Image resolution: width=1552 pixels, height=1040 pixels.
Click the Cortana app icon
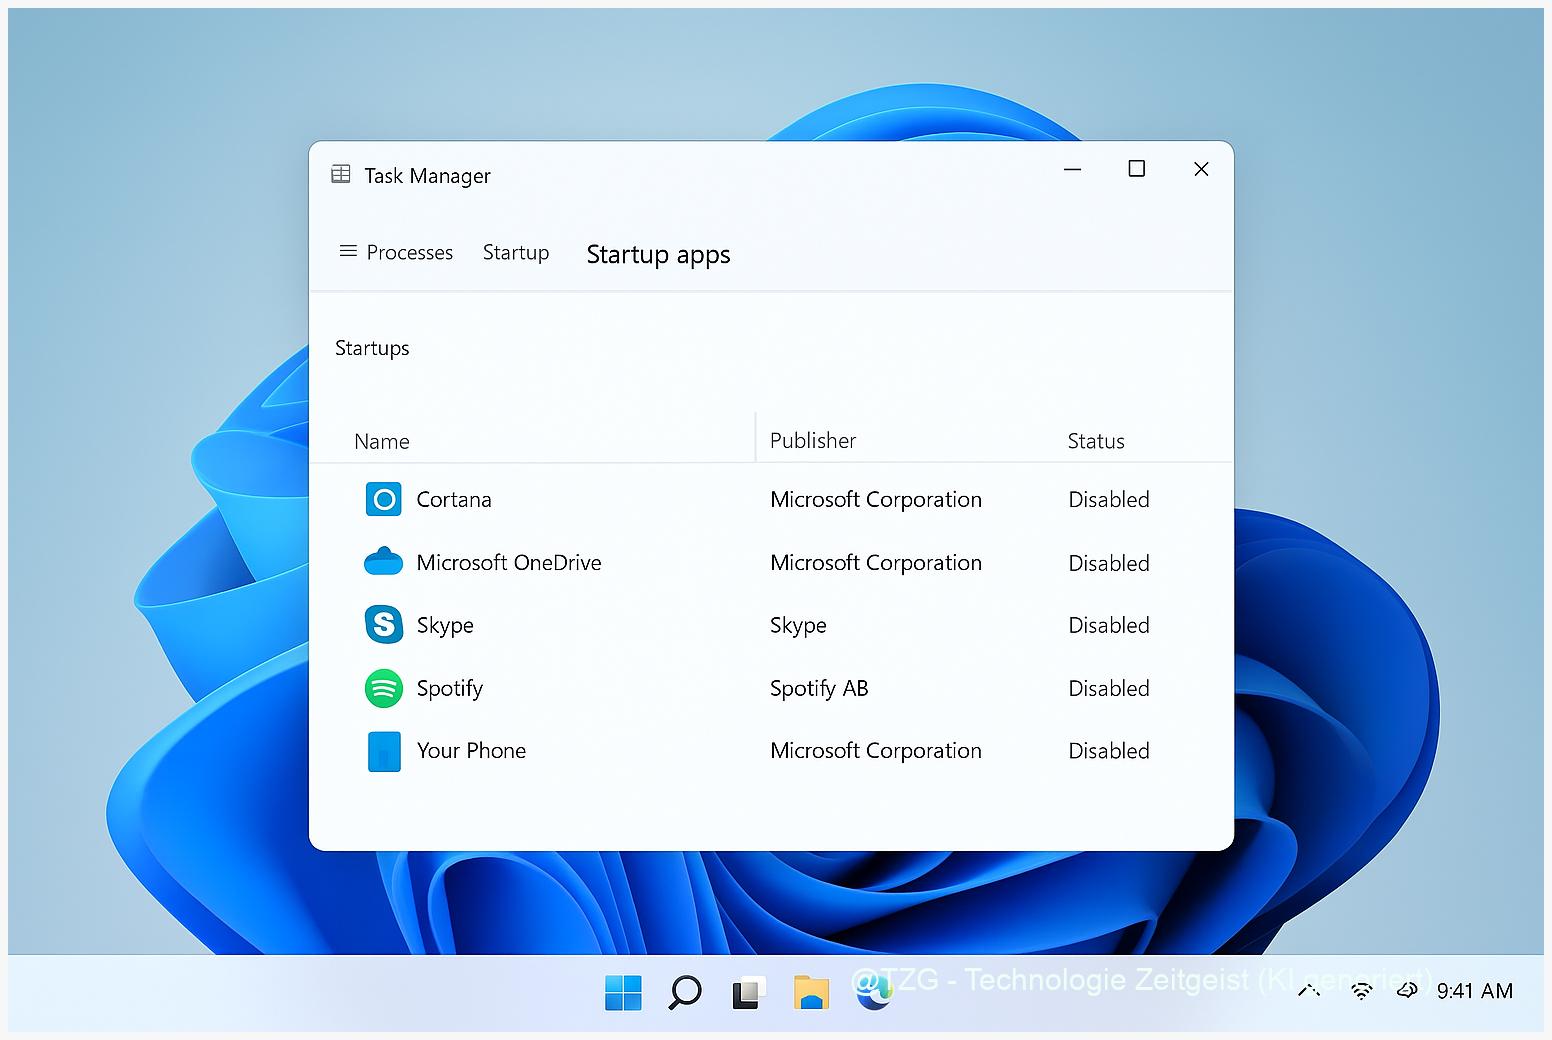pos(383,499)
